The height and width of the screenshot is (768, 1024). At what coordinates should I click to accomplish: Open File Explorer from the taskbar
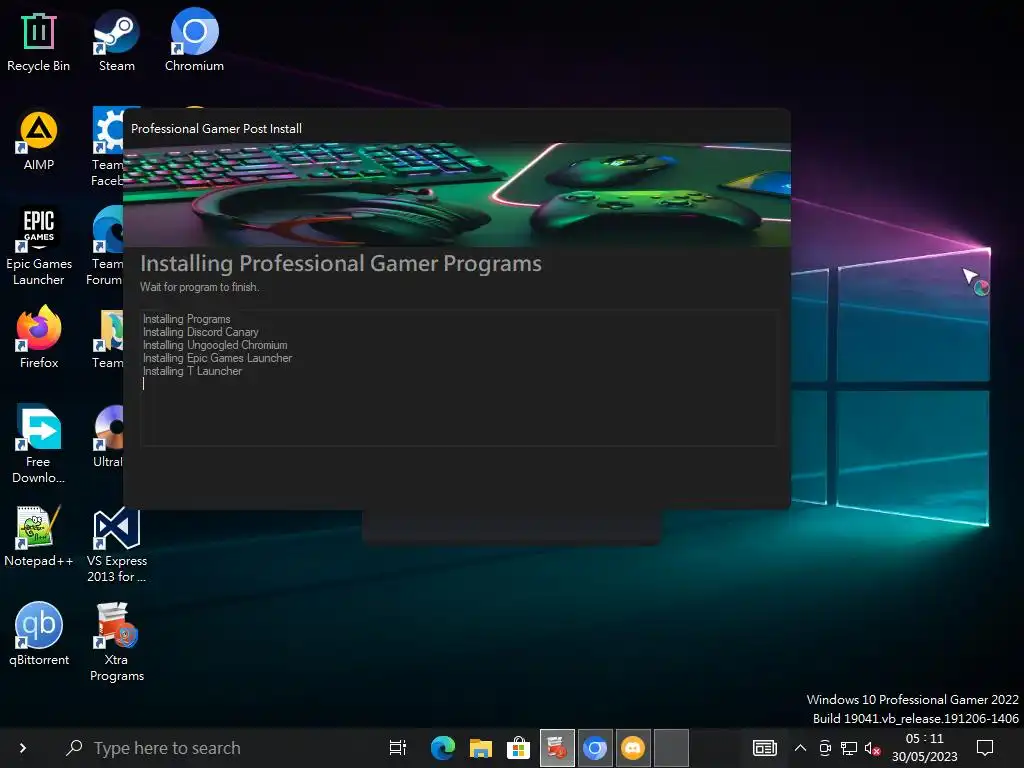[x=481, y=748]
